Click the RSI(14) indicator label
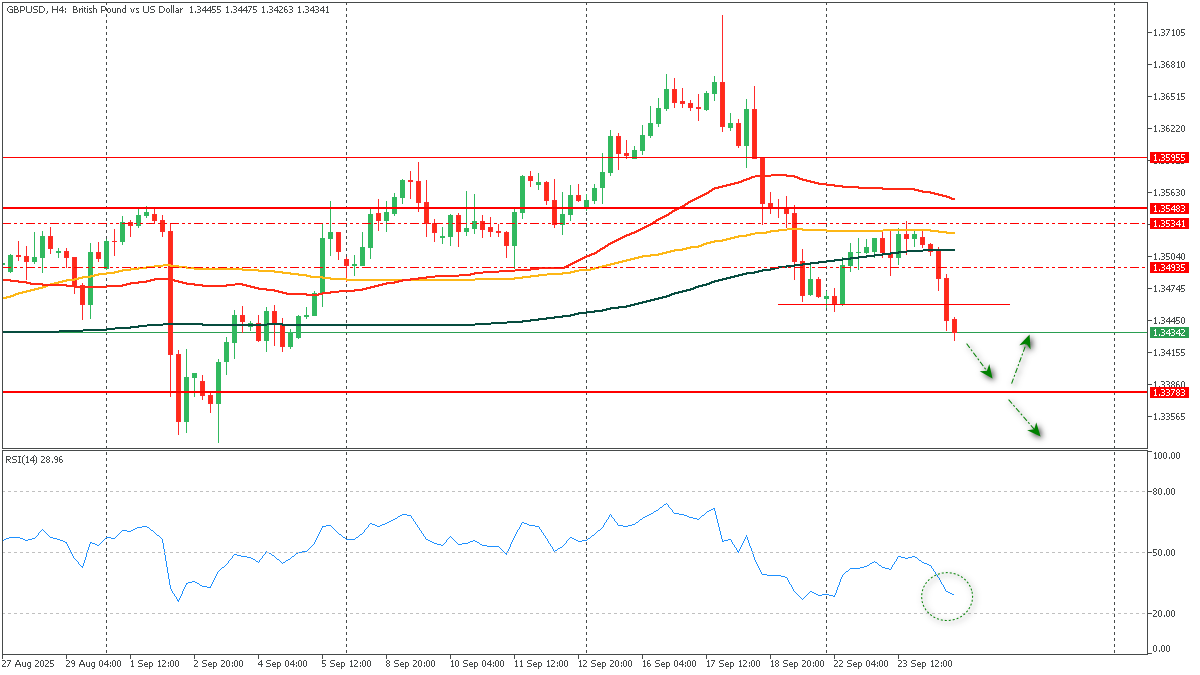This screenshot has height=675, width=1200. pos(28,459)
